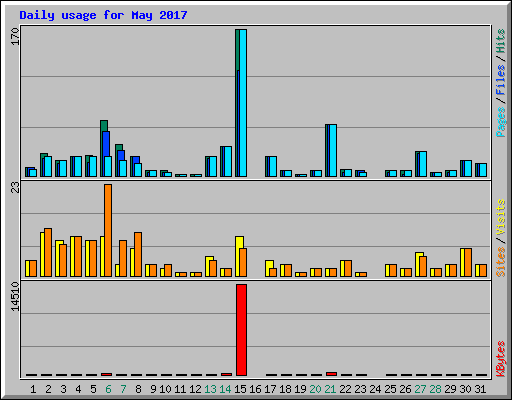This screenshot has width=512, height=400.
Task: Select day label 10 on the x-axis
Action: (x=165, y=389)
